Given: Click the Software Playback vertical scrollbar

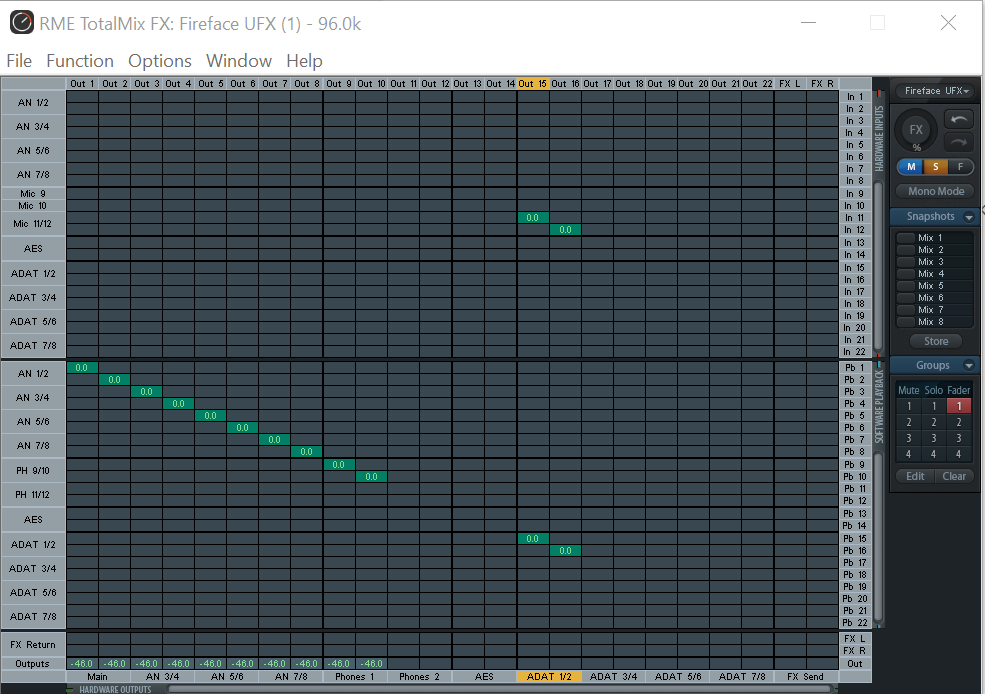Looking at the screenshot, I should [x=879, y=536].
